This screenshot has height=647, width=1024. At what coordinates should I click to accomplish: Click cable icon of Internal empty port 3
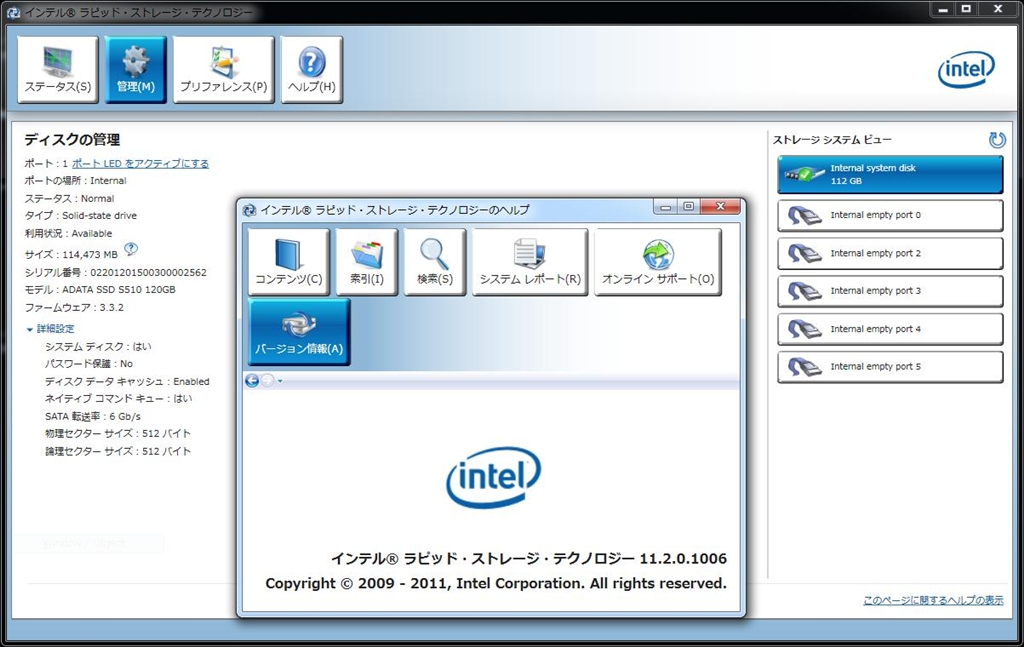click(805, 291)
